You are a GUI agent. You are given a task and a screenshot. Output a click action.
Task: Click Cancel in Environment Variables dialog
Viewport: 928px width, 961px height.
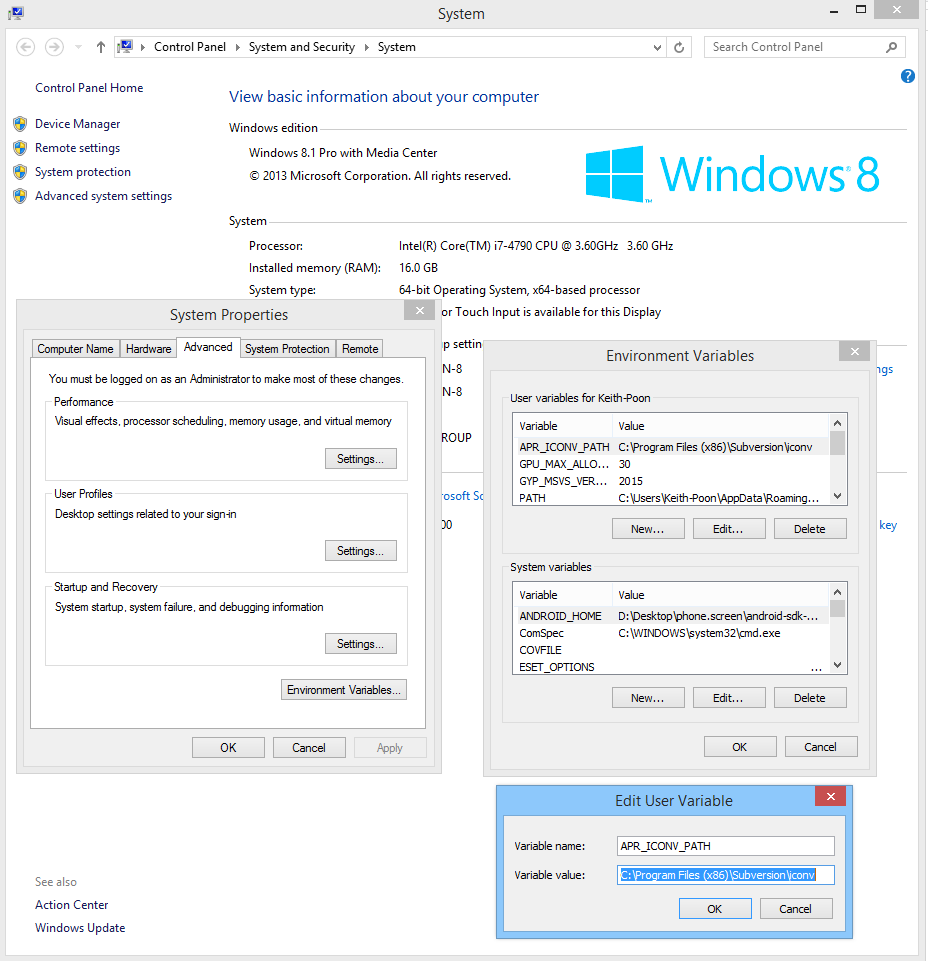(x=821, y=747)
